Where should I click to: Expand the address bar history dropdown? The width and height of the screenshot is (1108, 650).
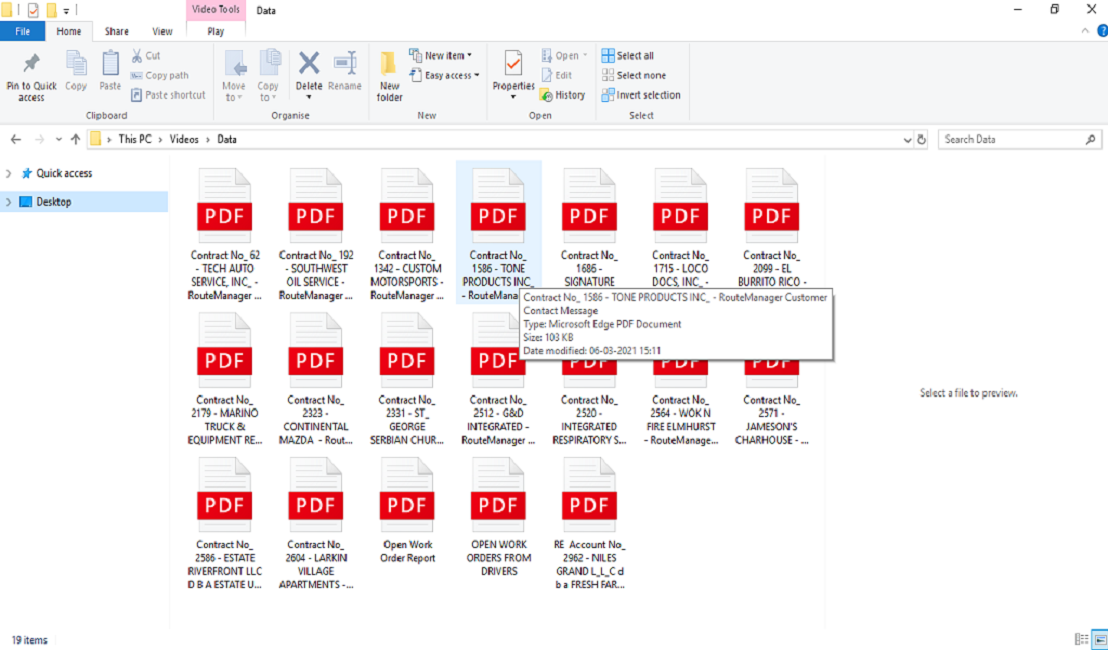point(907,139)
